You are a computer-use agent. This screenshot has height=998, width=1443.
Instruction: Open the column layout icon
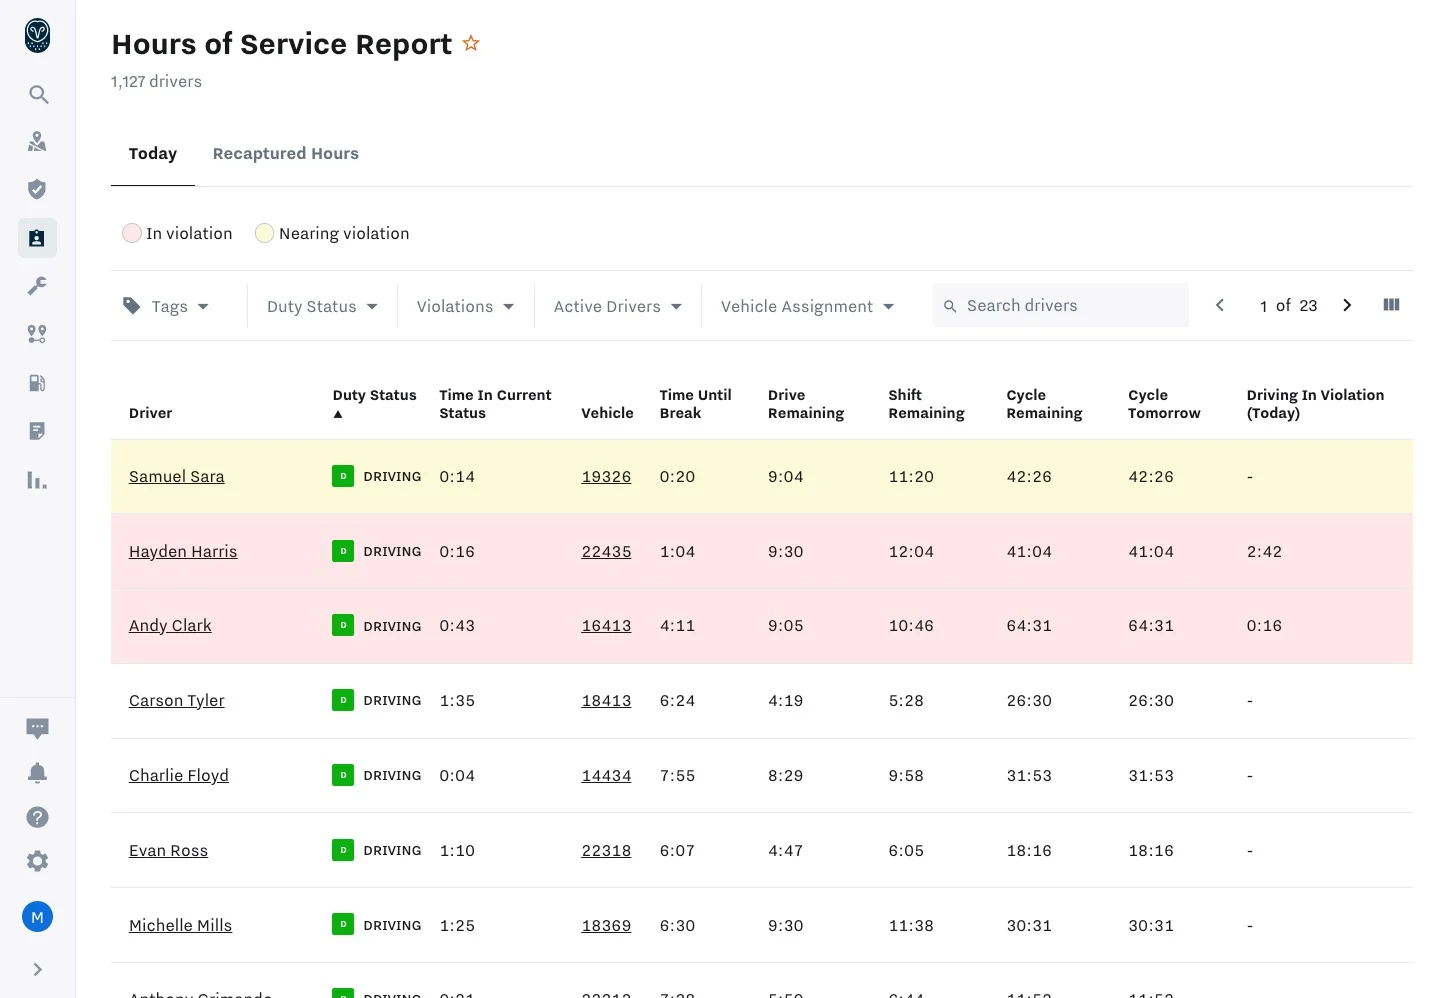[1391, 305]
